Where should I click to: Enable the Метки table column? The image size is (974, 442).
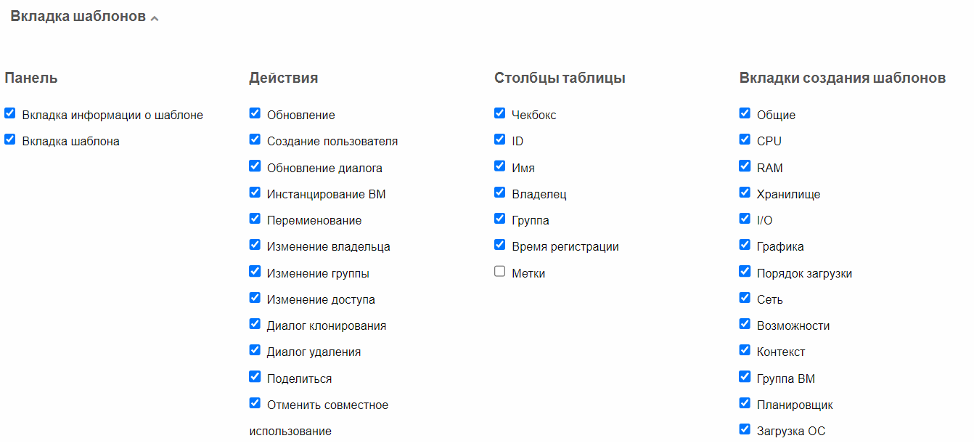click(499, 272)
